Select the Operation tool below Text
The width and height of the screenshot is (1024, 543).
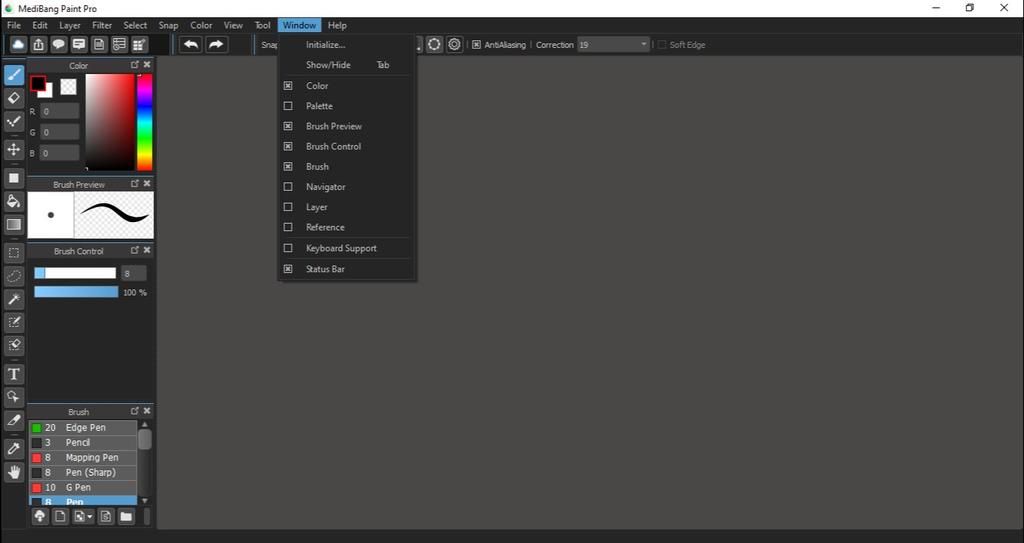click(x=14, y=397)
